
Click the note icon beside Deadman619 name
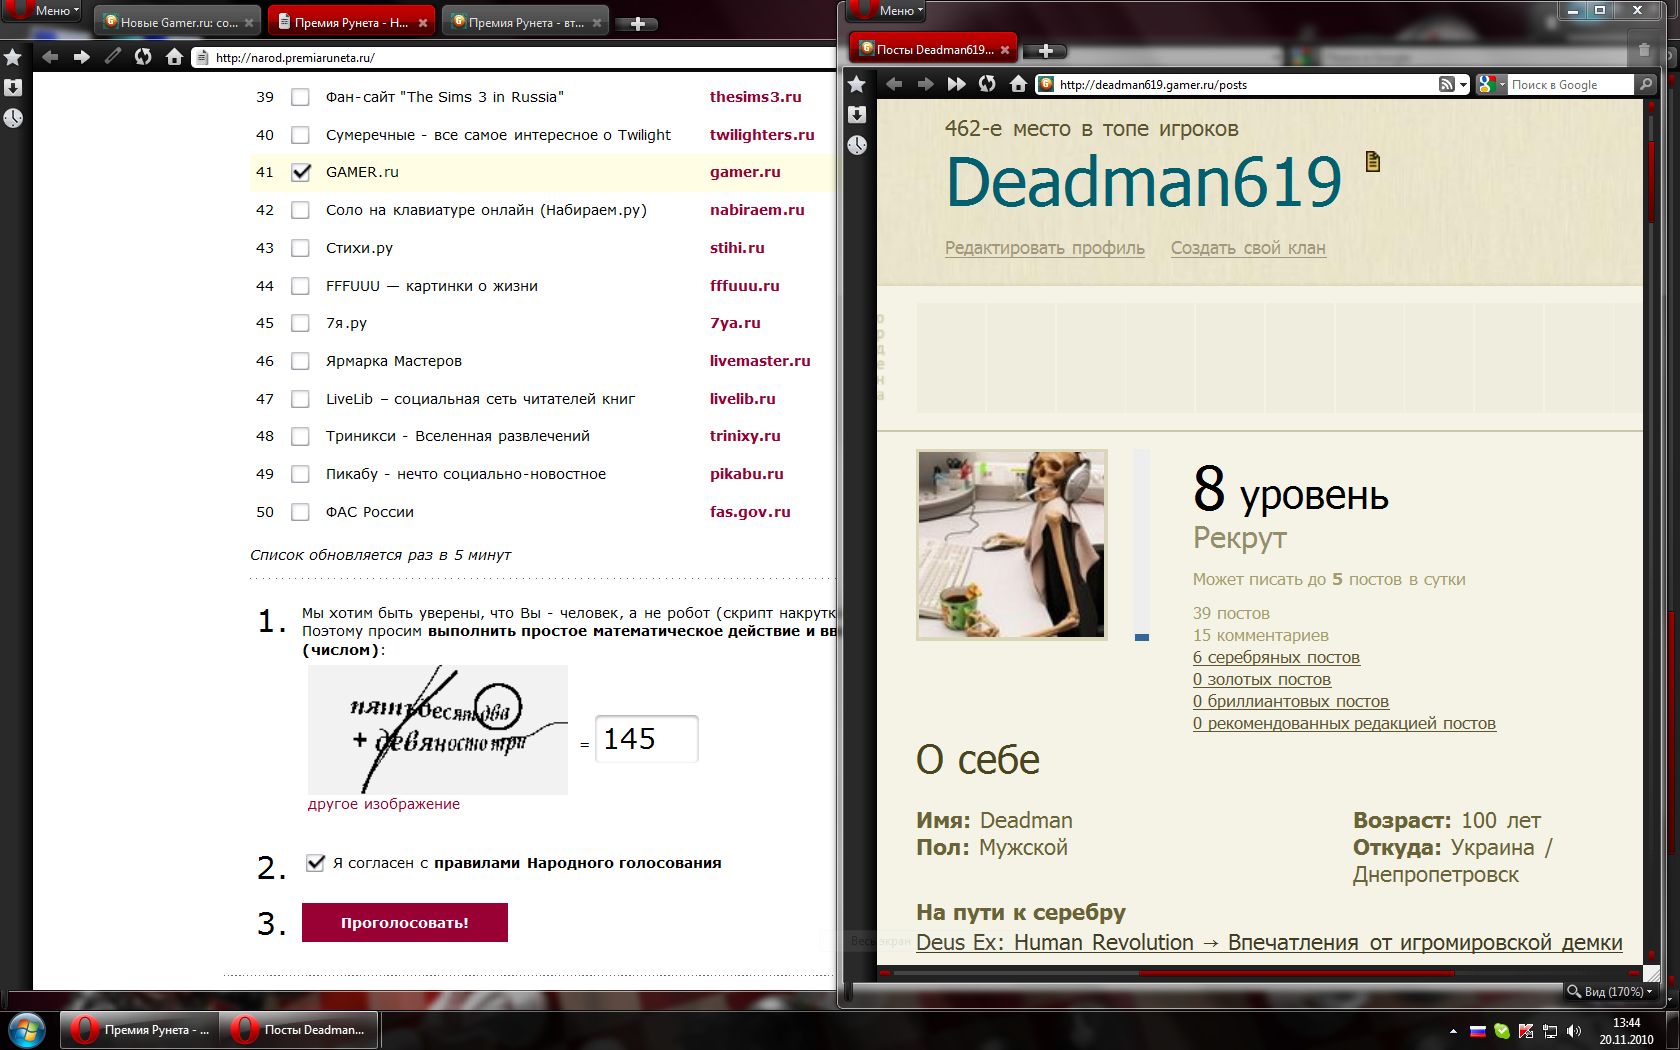1373,162
